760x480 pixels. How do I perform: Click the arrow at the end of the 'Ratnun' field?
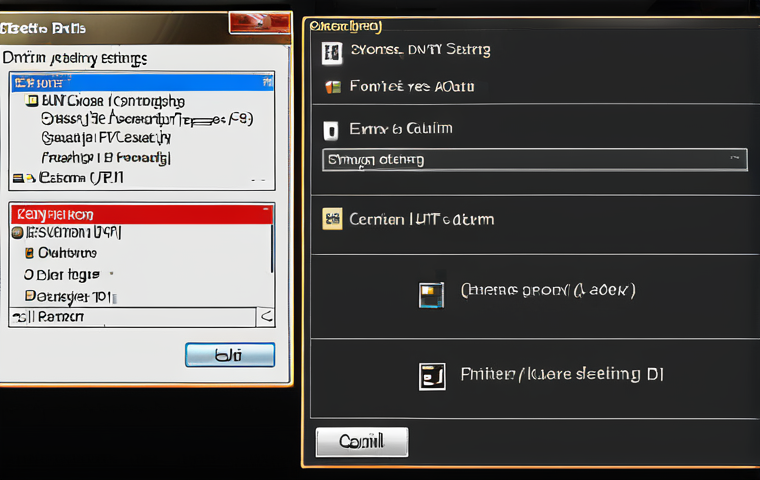tap(266, 317)
